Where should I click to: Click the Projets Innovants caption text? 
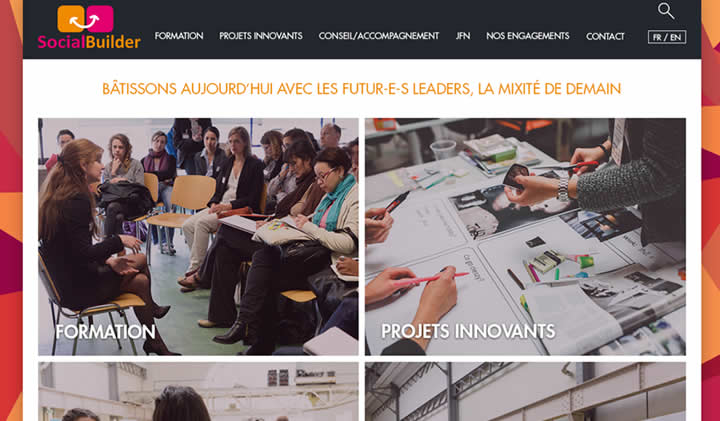pyautogui.click(x=468, y=331)
